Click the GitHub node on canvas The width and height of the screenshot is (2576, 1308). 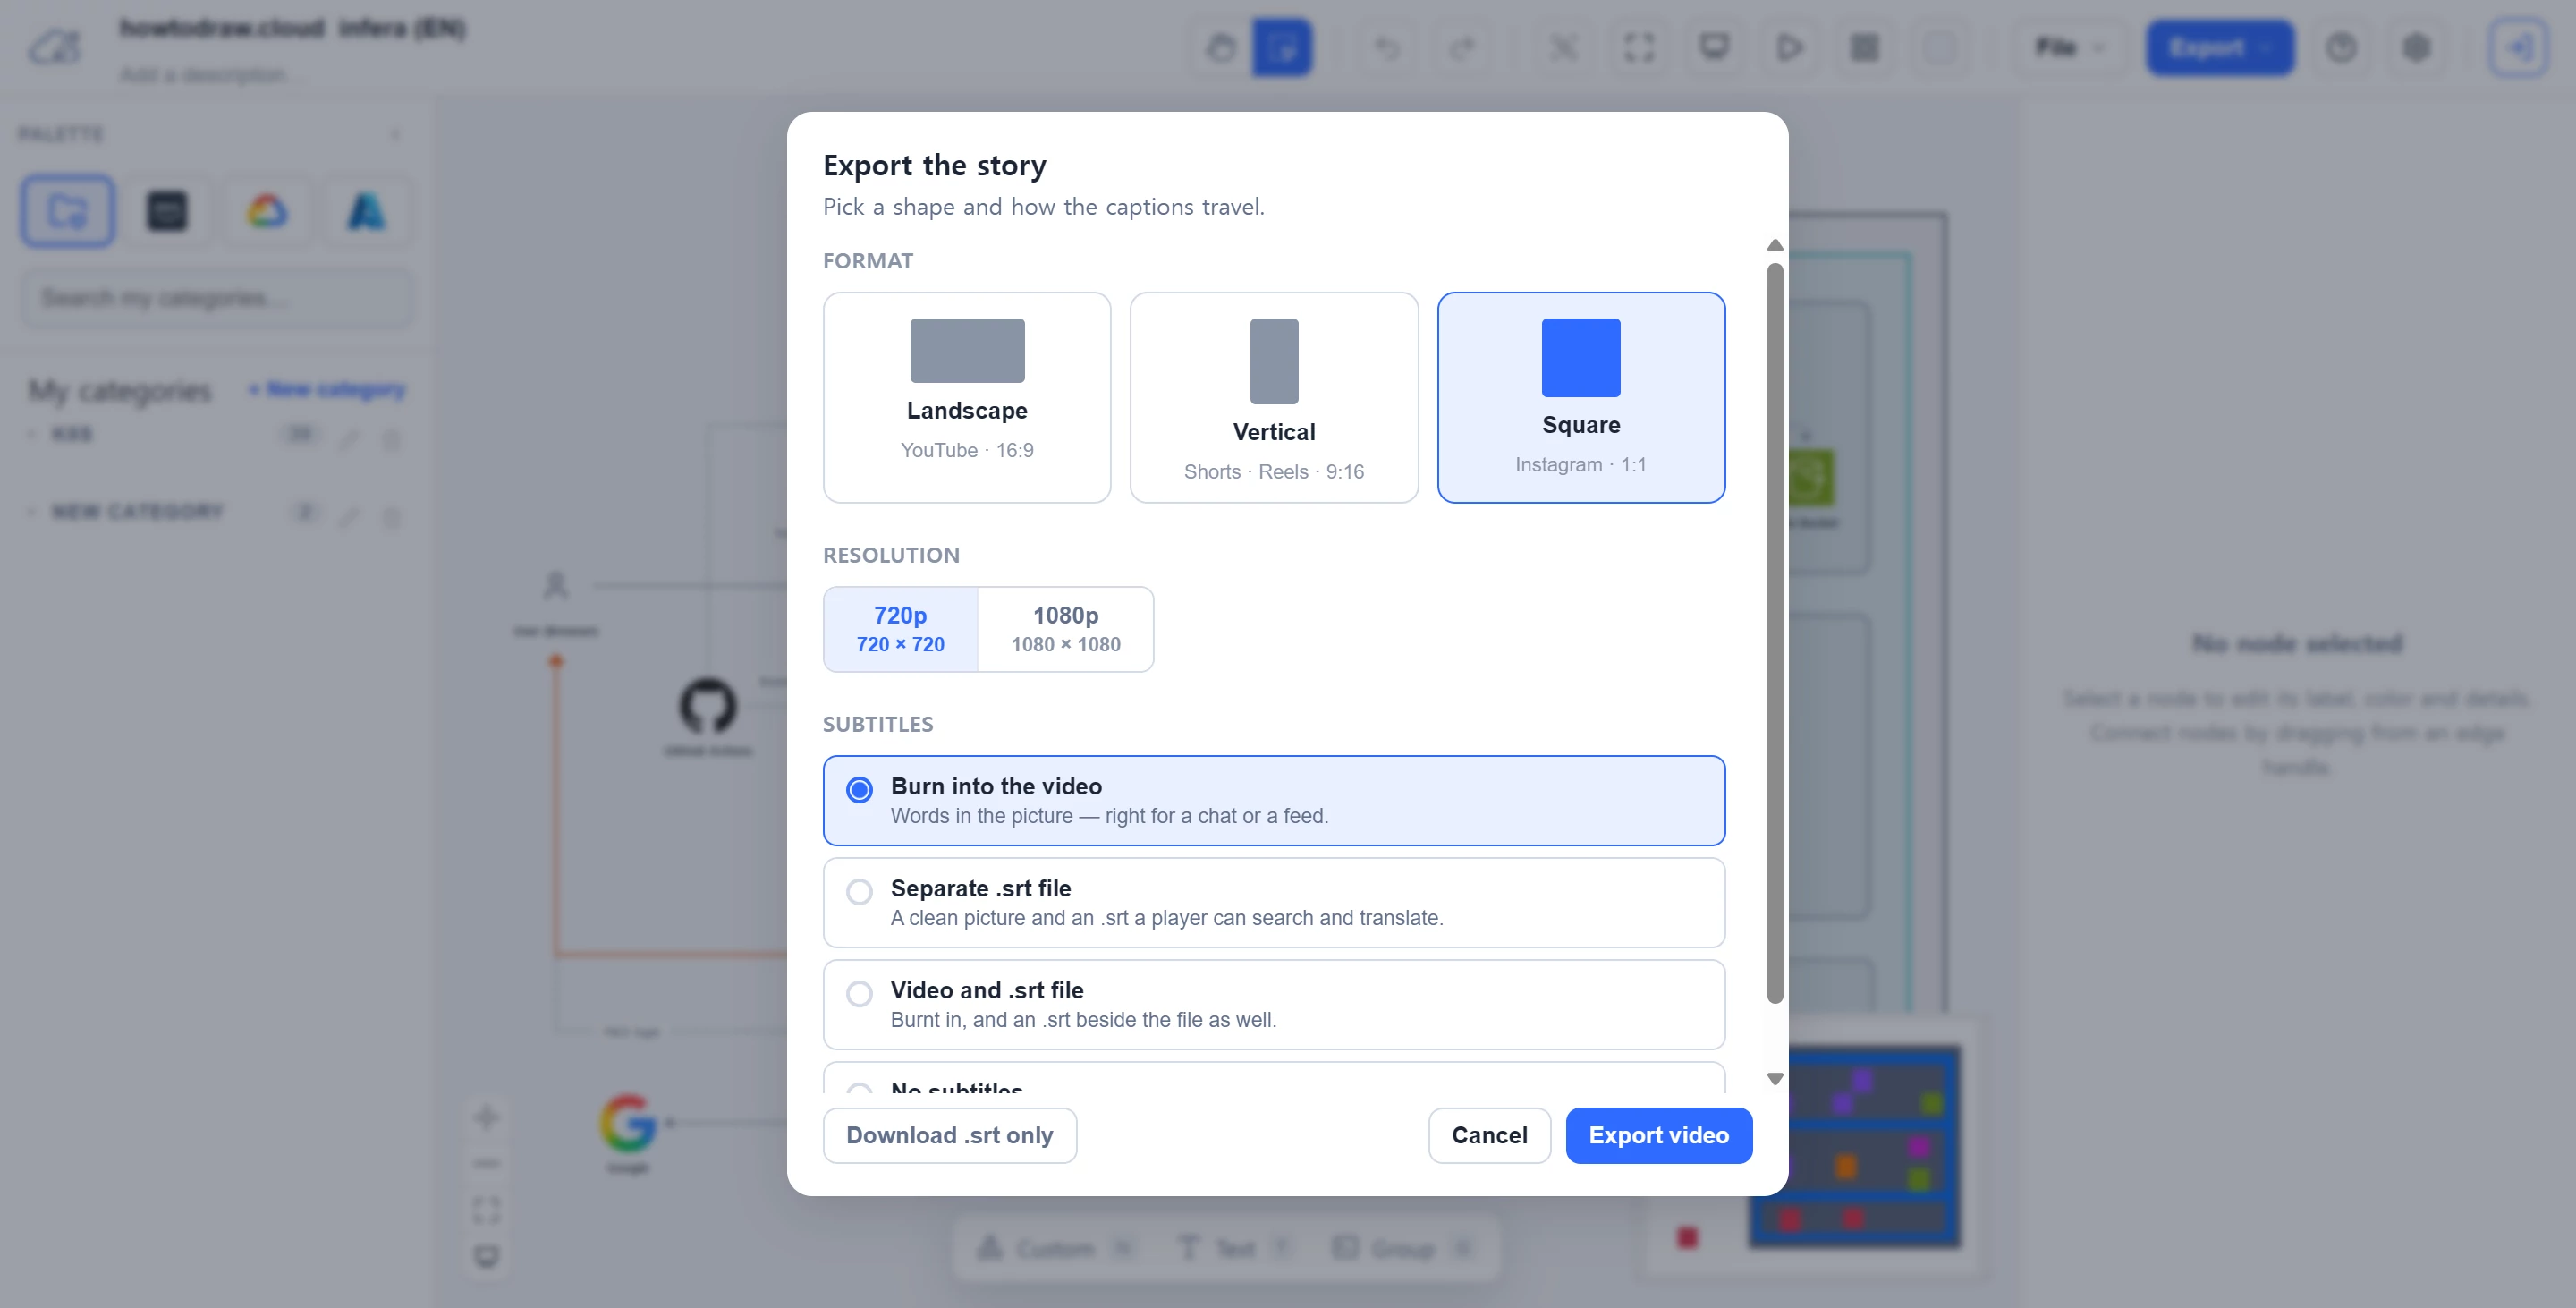pos(708,707)
